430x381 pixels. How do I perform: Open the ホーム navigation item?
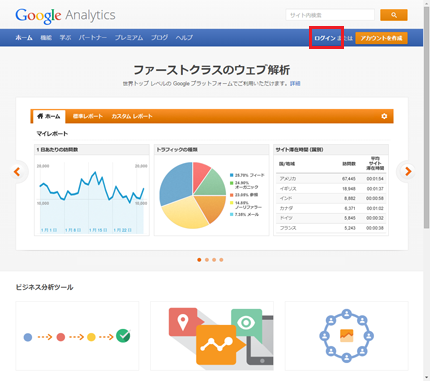click(24, 38)
